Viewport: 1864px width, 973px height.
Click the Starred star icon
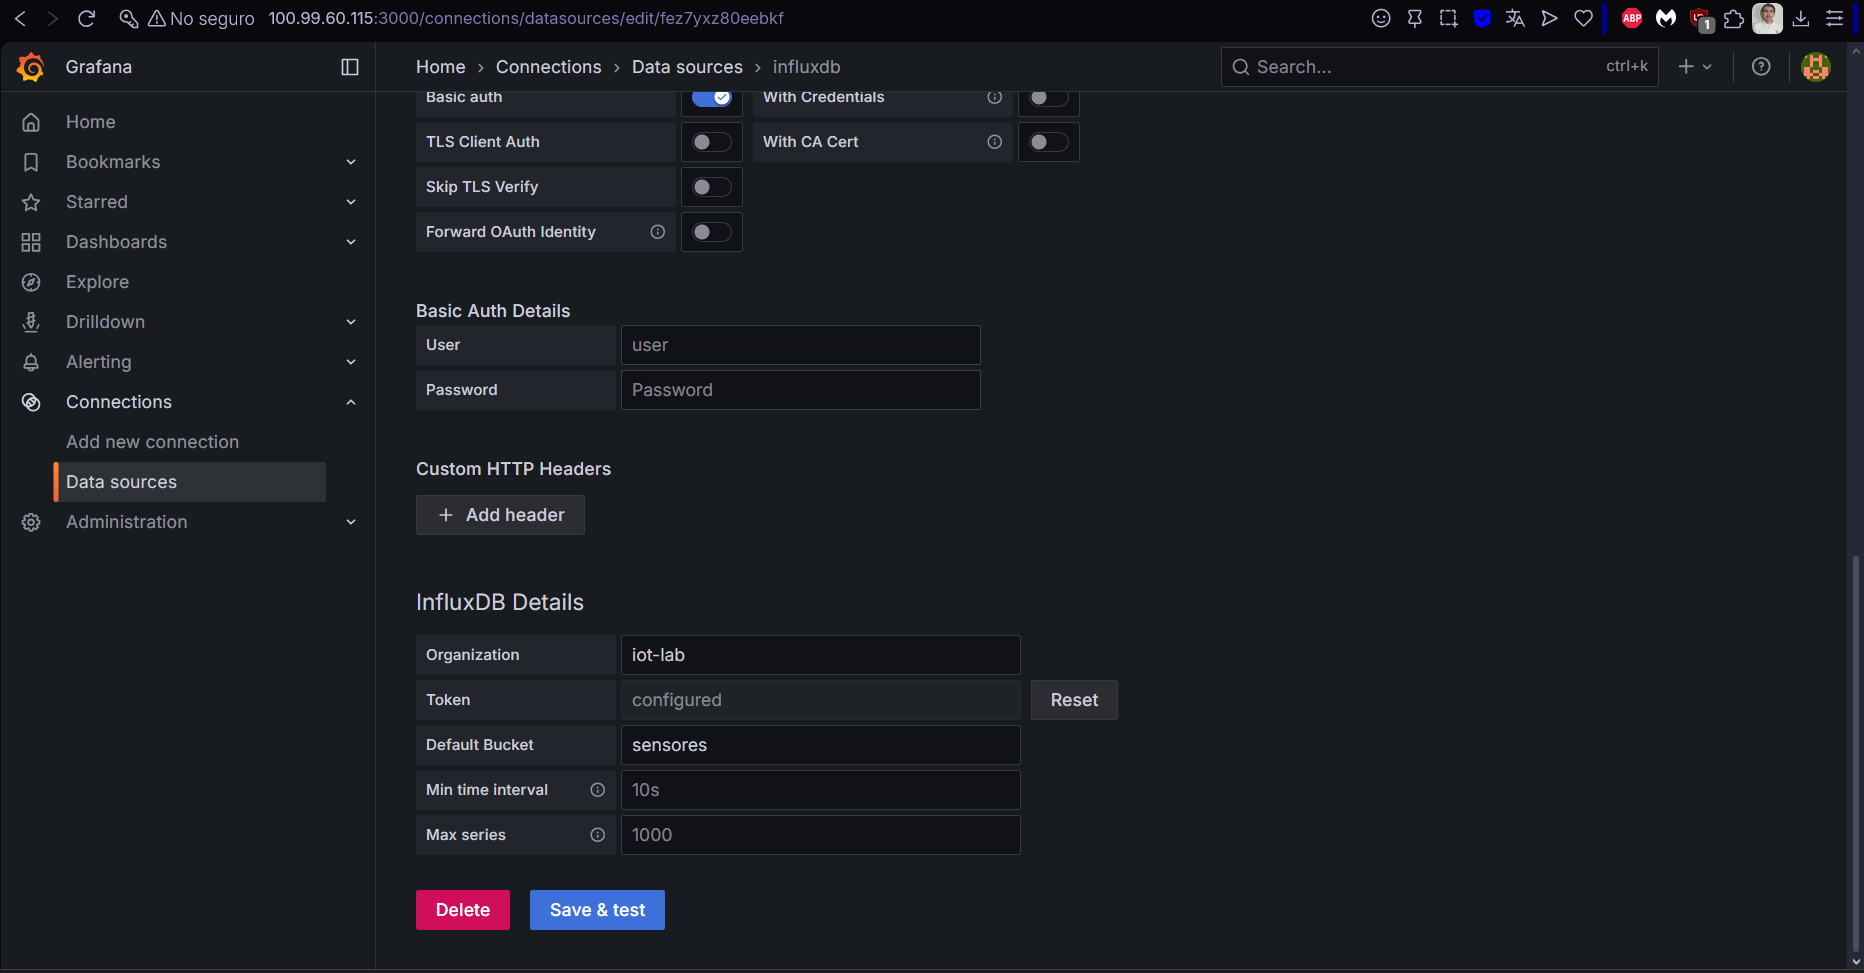coord(31,202)
